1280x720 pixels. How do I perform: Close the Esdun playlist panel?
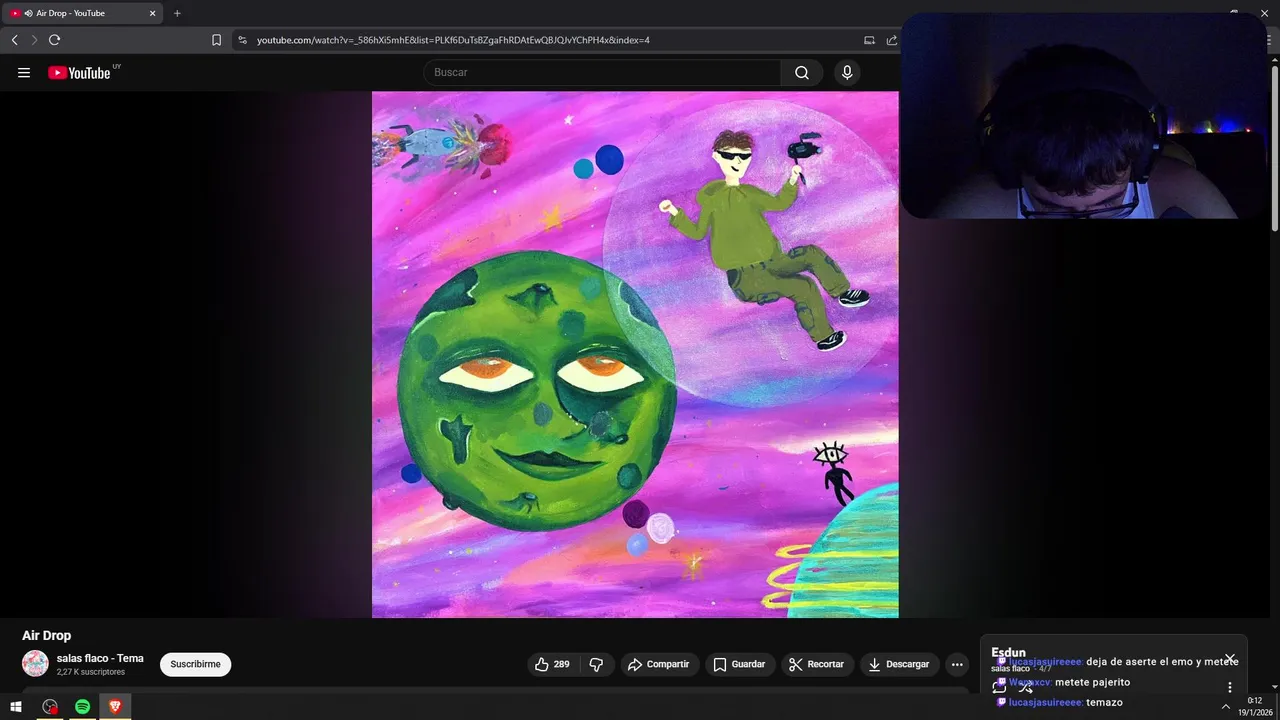point(1230,659)
